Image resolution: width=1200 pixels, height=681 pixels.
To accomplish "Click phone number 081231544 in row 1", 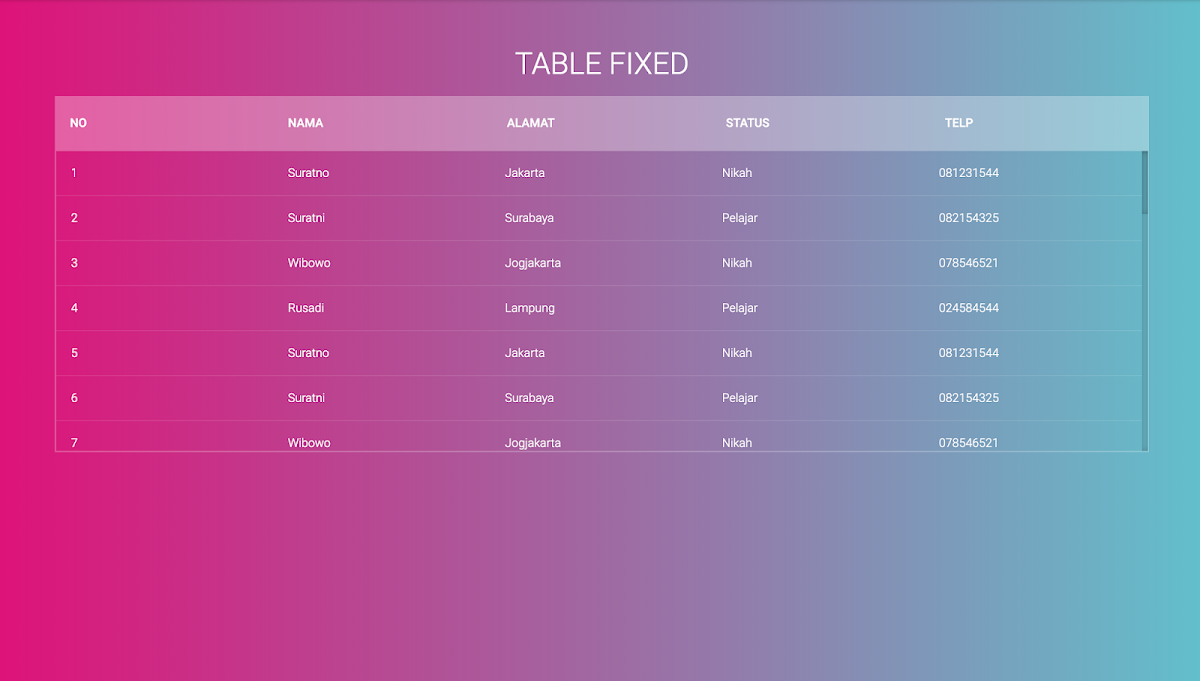I will [968, 173].
